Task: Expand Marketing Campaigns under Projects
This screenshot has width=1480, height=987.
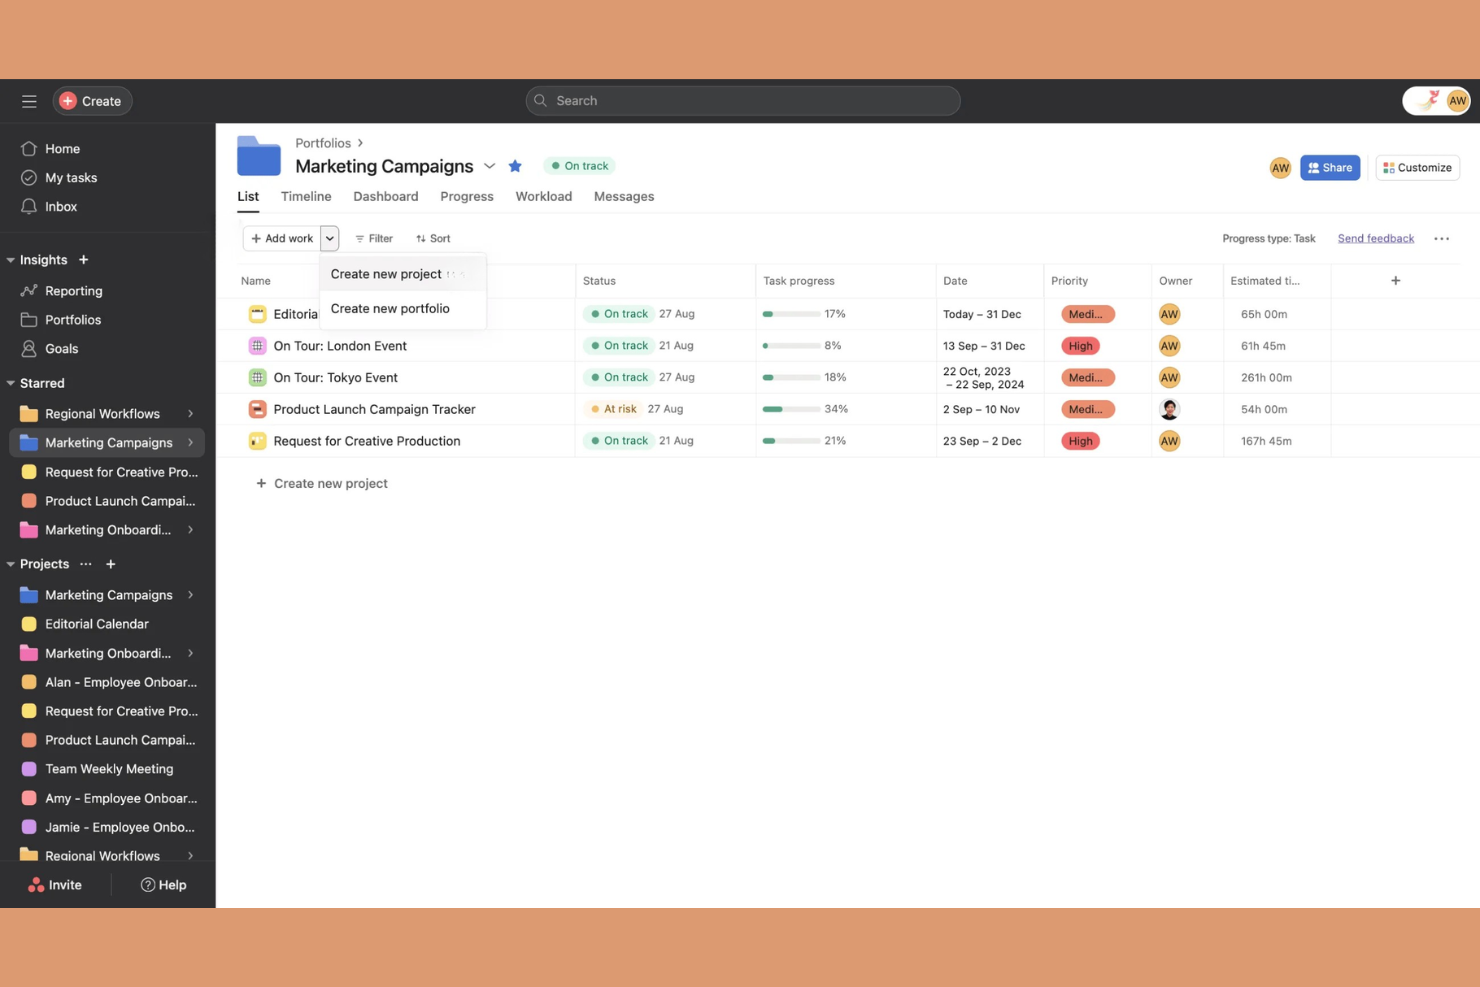Action: [190, 595]
